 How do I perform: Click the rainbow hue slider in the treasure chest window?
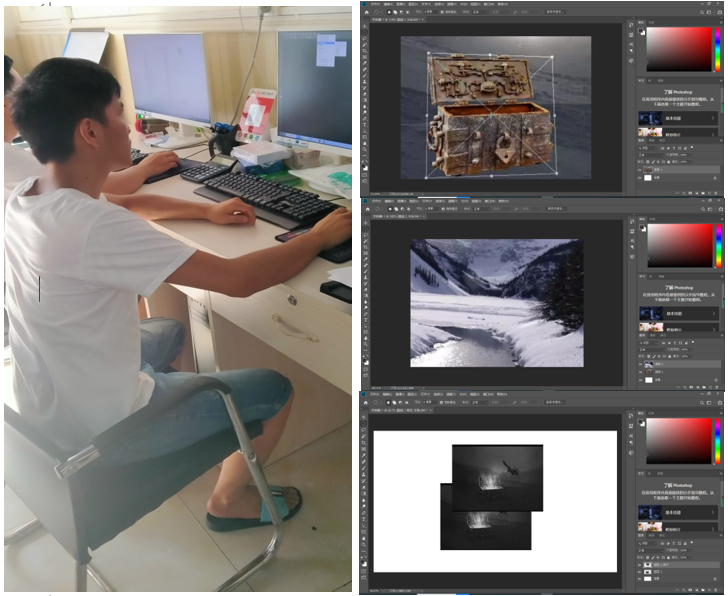tap(720, 48)
